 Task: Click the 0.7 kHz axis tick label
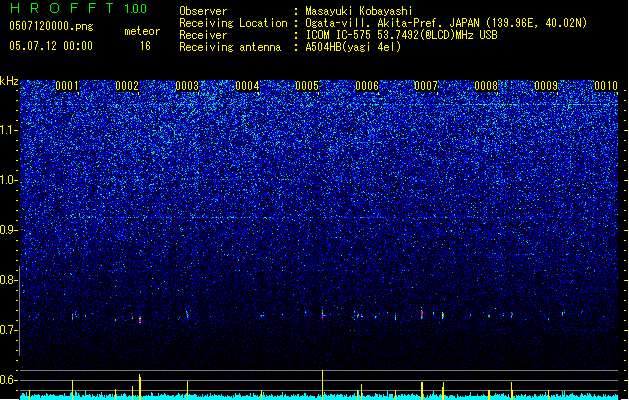click(x=9, y=330)
